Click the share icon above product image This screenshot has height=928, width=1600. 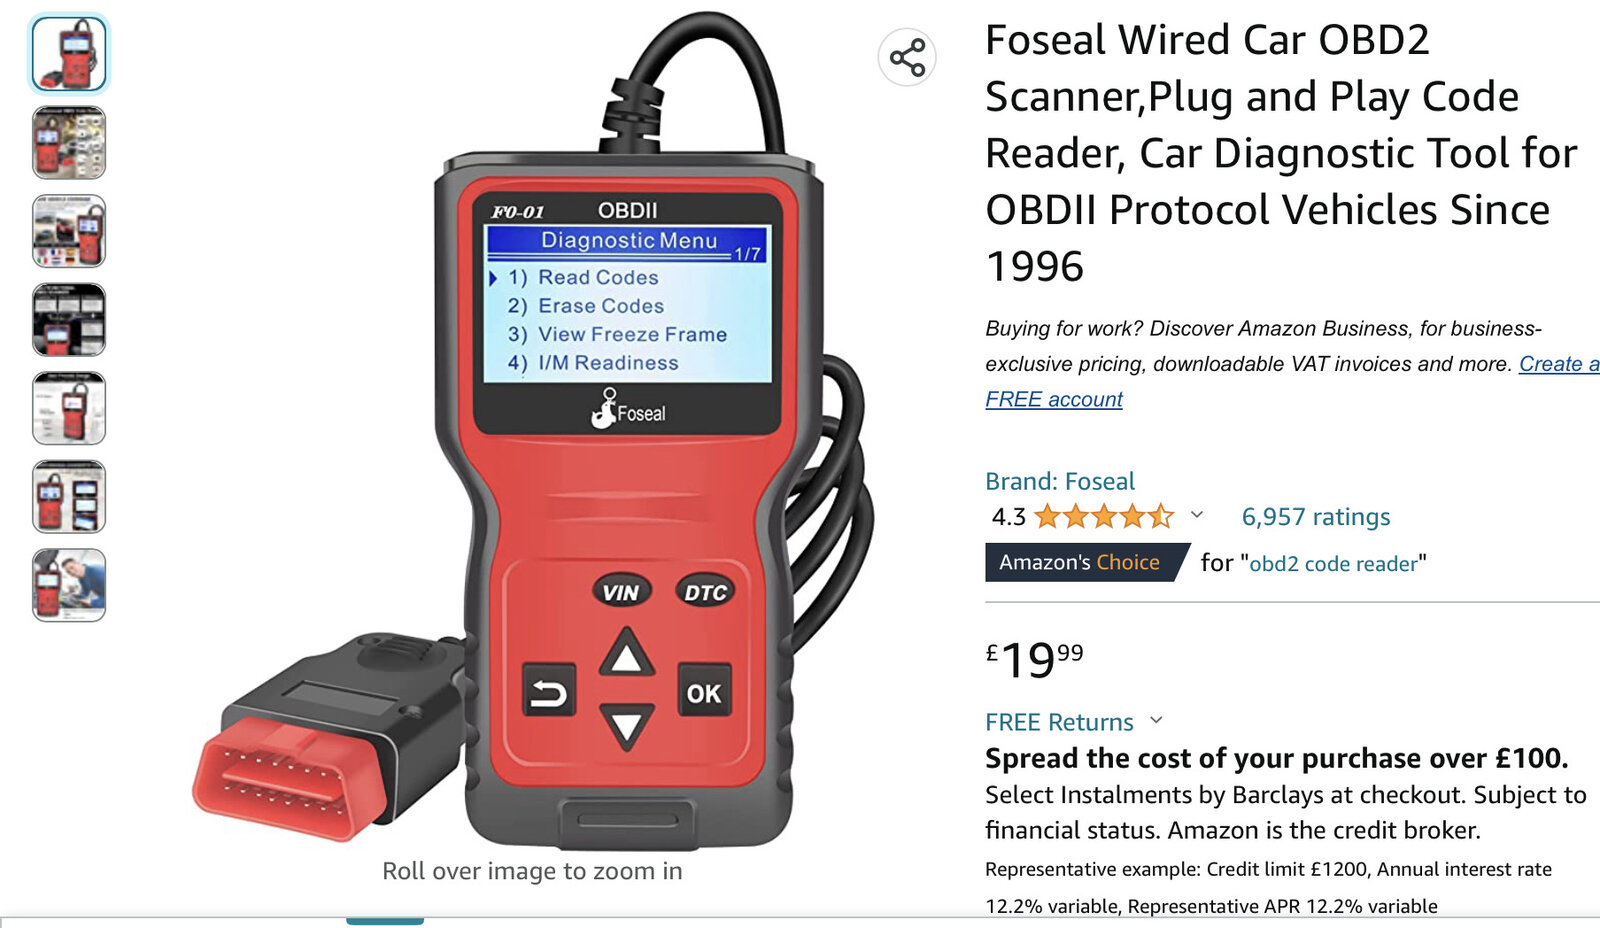[x=907, y=57]
